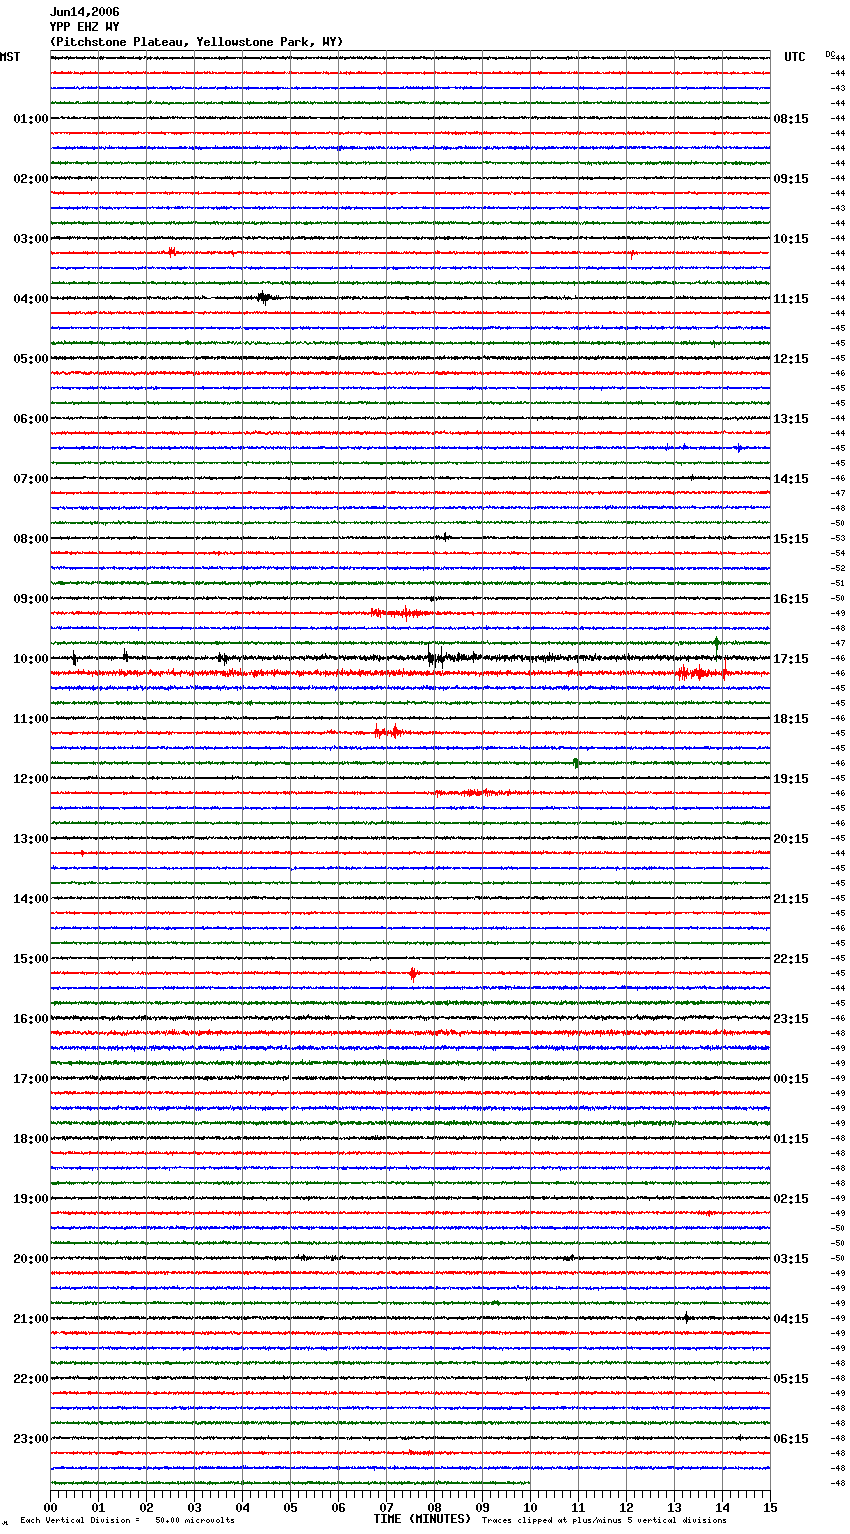This screenshot has width=850, height=1534.
Task: Click the UTC column header
Action: [x=794, y=57]
